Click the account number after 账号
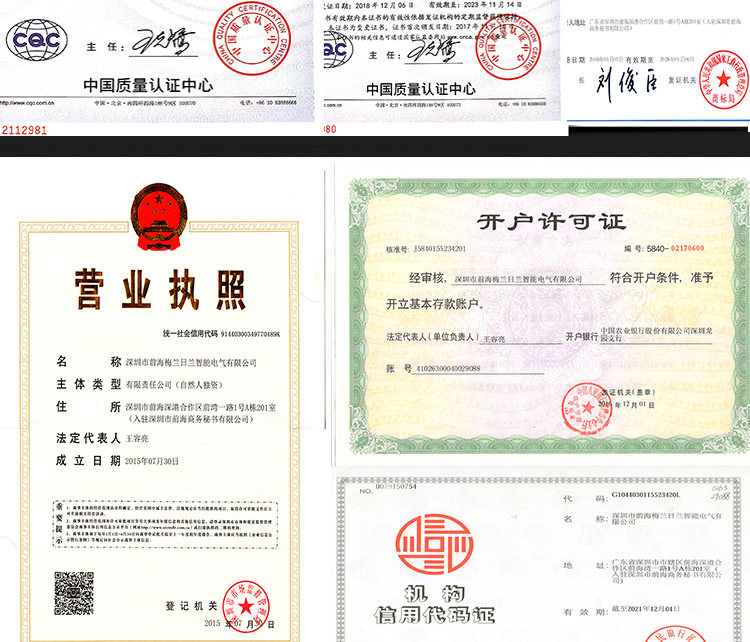 click(x=448, y=369)
